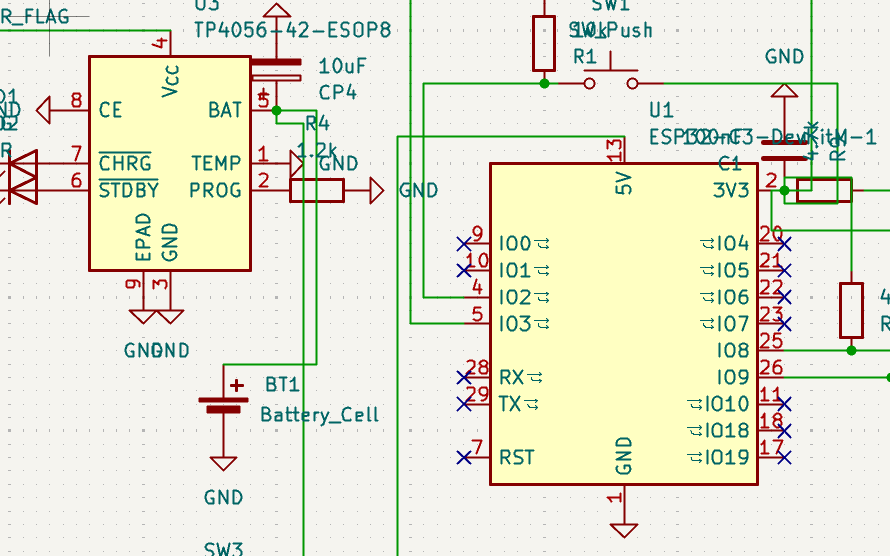Click the GND symbol under battery BT1
The height and width of the screenshot is (556, 890).
(223, 463)
